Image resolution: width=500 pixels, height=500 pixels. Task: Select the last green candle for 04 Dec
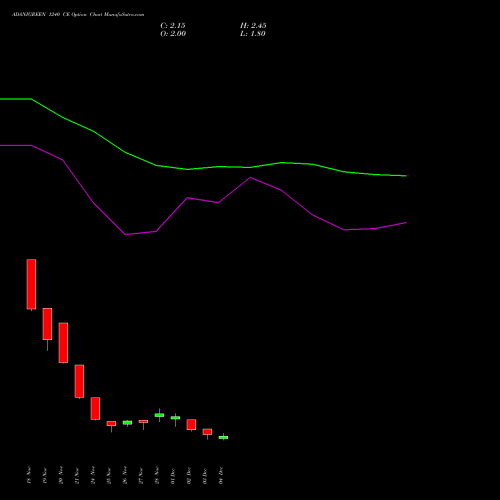pos(223,437)
